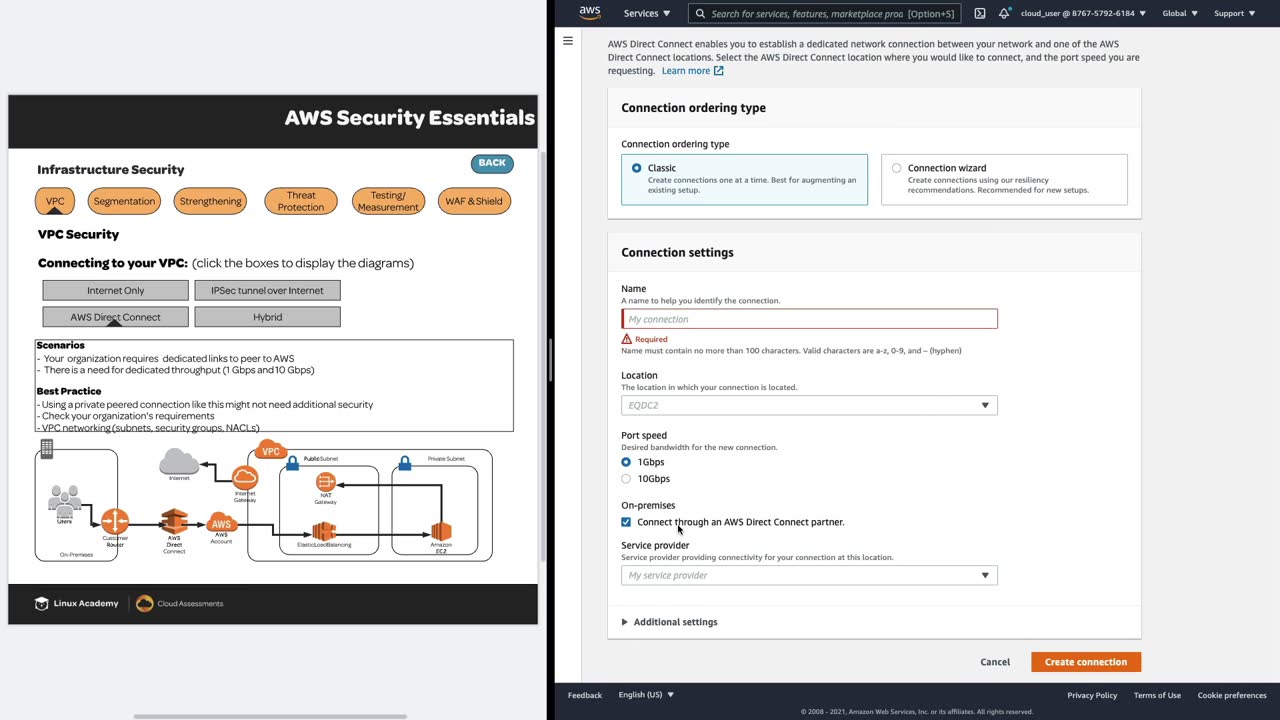Image resolution: width=1280 pixels, height=720 pixels.
Task: Click the NAT Gateway icon in diagram
Action: [x=325, y=484]
